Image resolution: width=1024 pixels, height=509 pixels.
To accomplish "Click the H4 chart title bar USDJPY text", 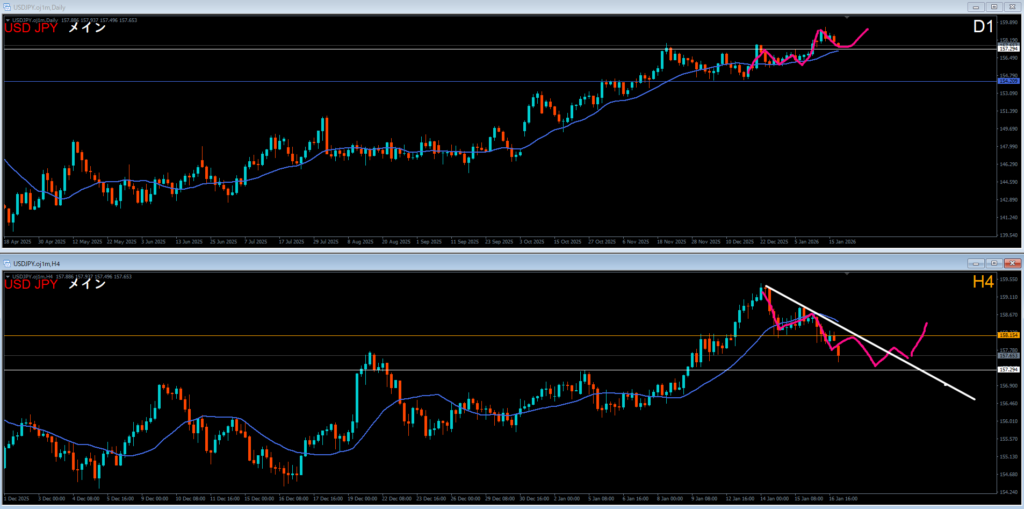I will [40, 261].
